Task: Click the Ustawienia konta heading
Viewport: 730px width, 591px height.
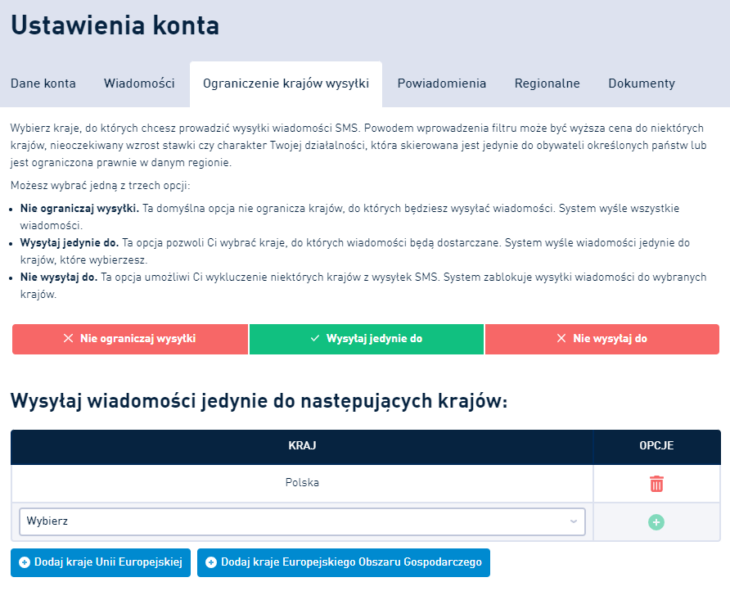Action: click(115, 26)
